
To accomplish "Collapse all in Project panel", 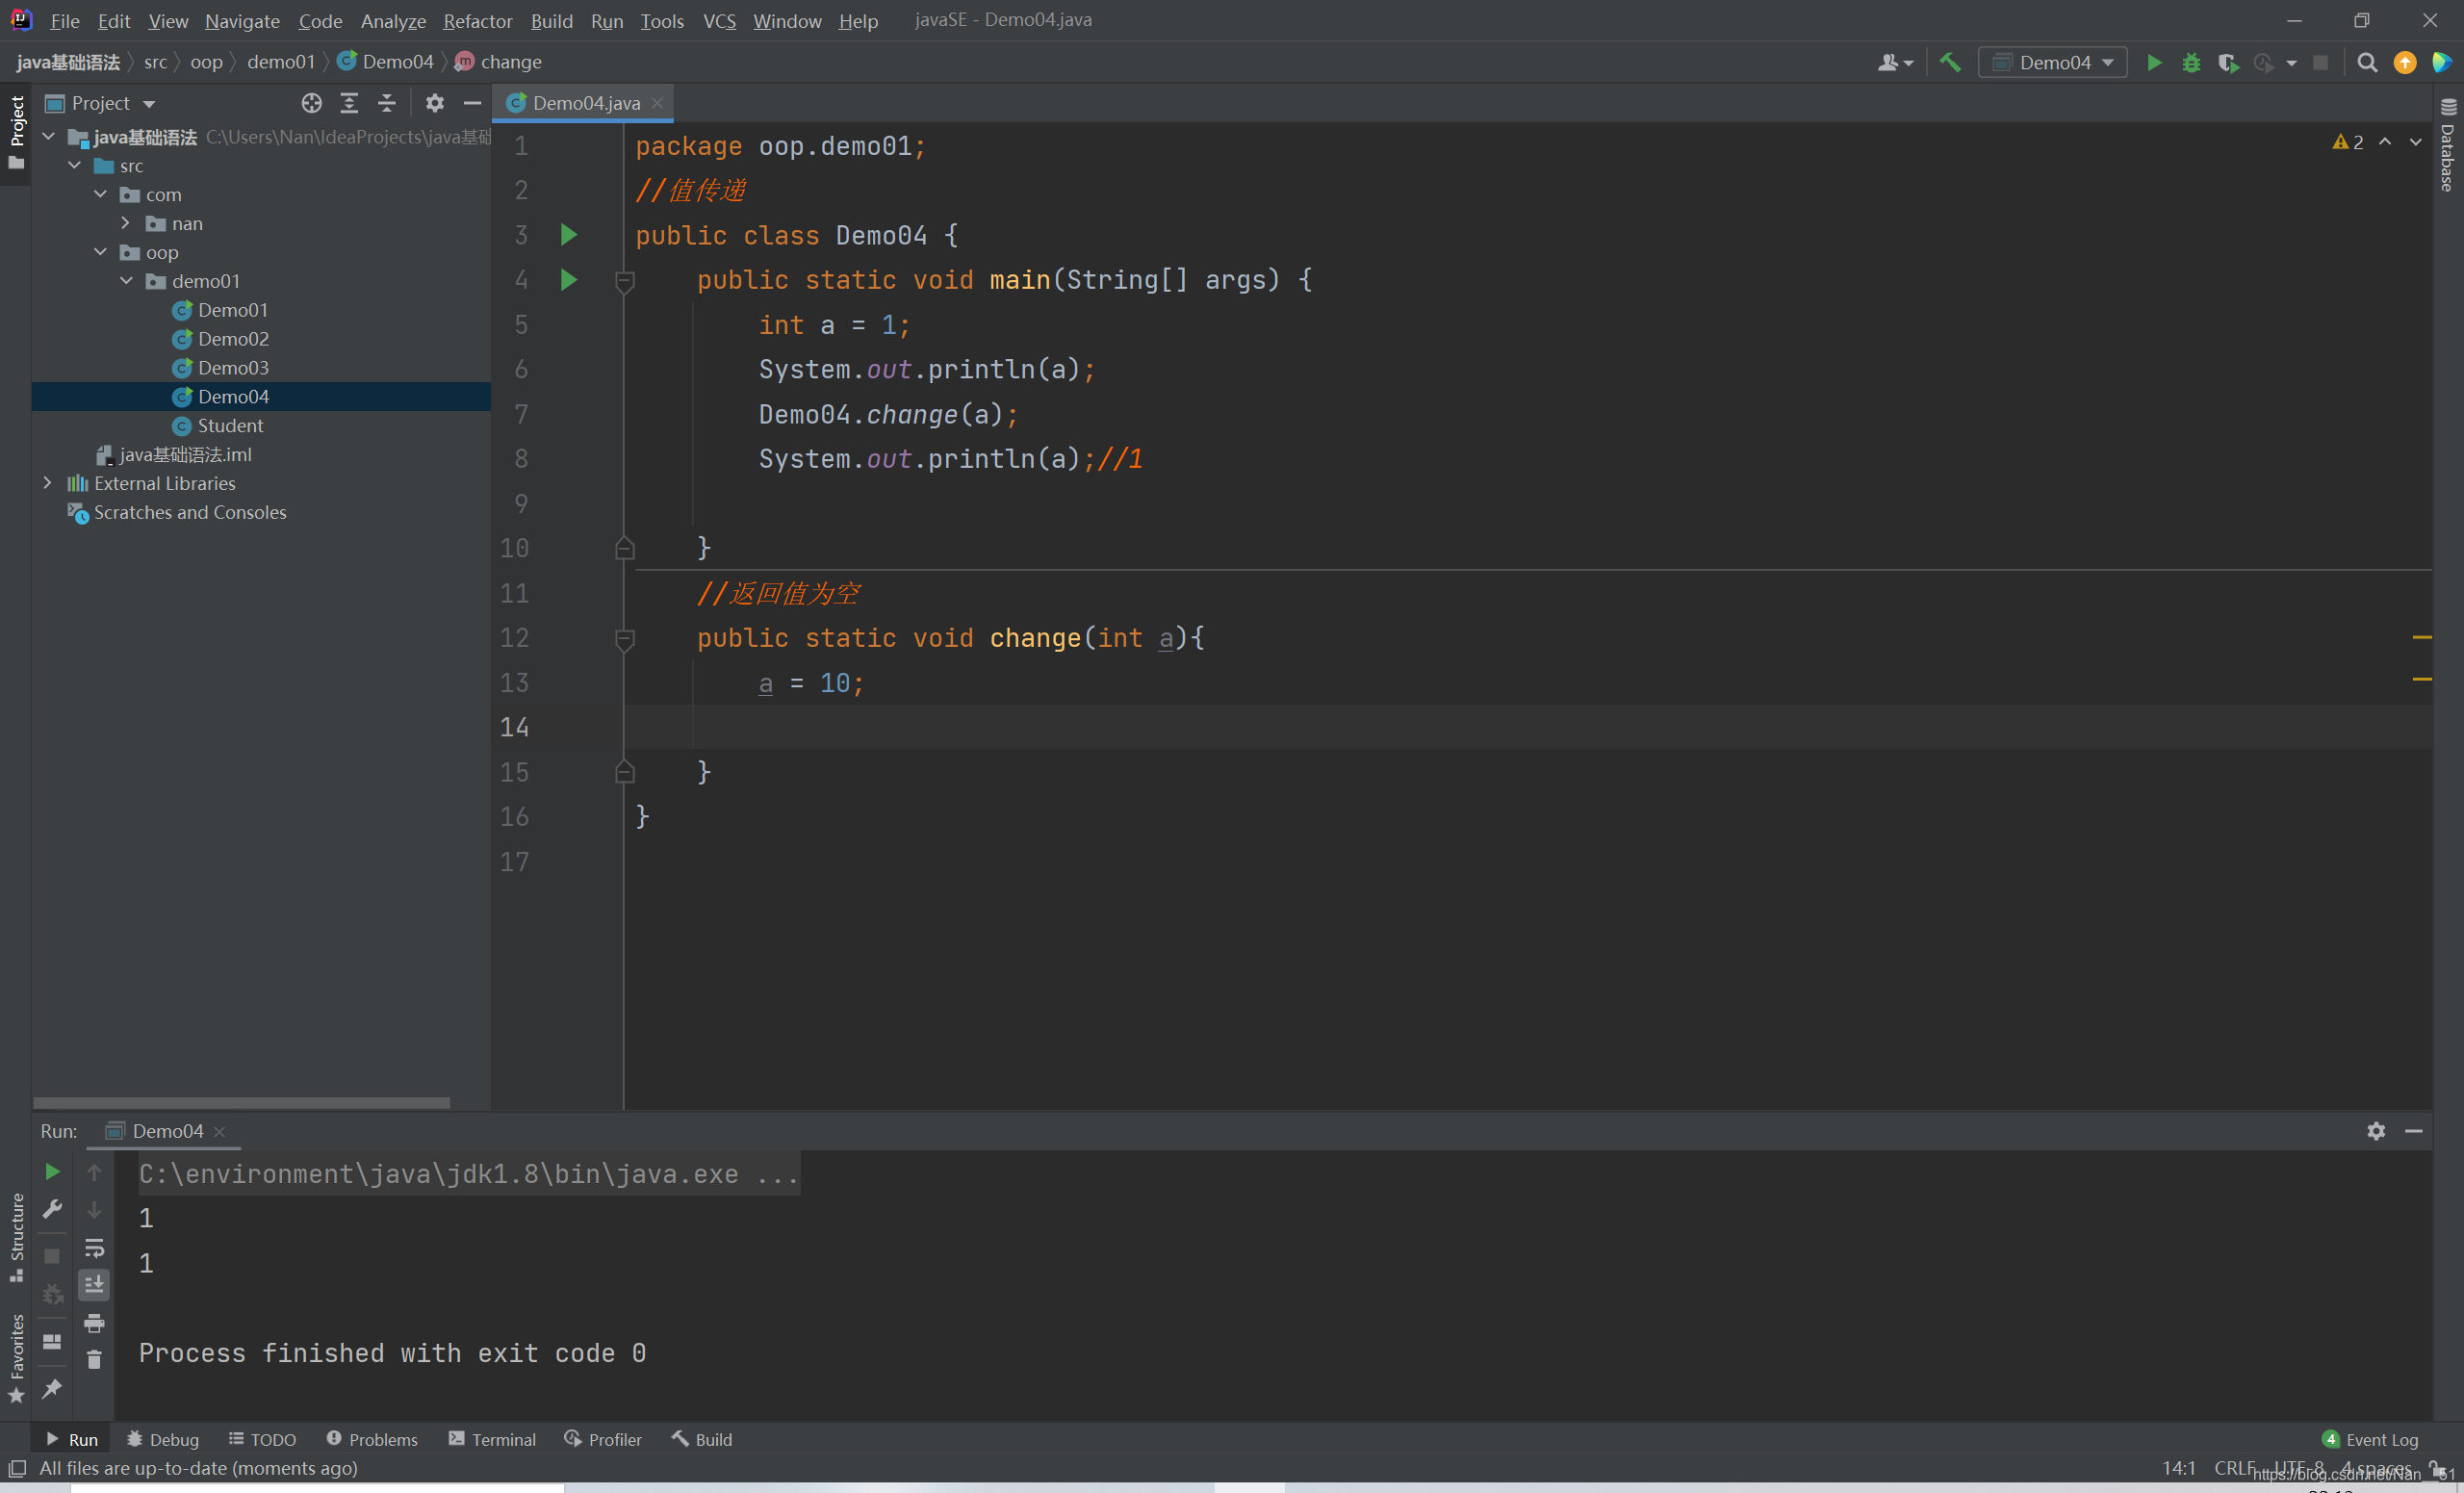I will click(x=387, y=103).
